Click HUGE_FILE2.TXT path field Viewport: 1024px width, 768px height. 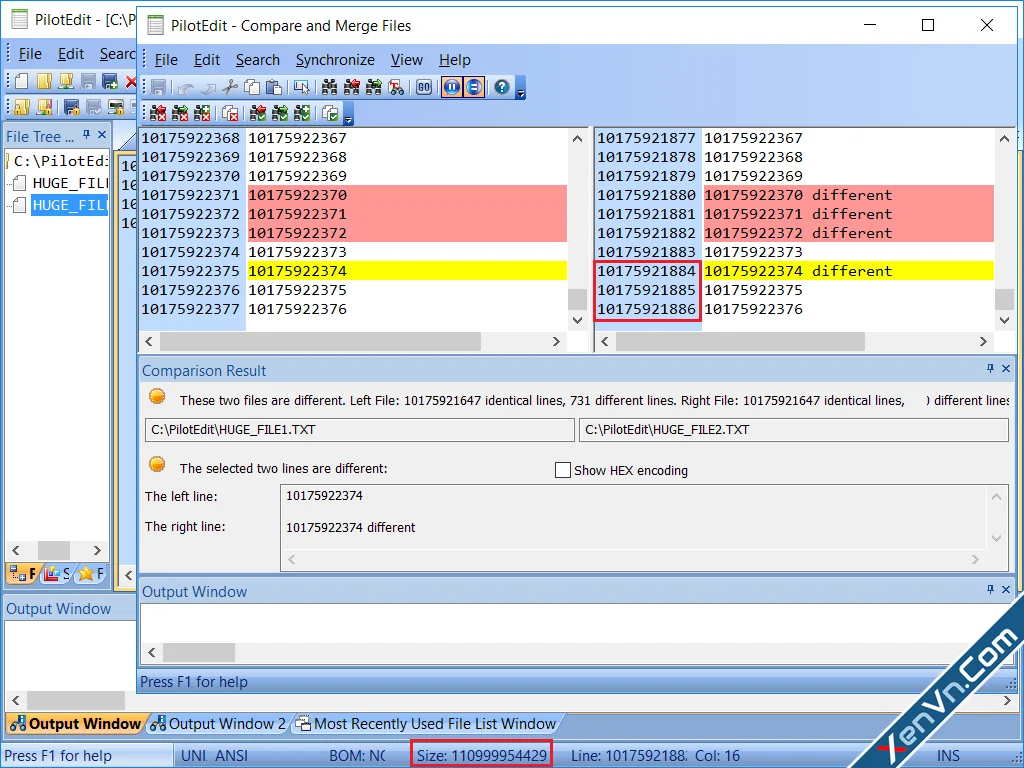point(793,430)
